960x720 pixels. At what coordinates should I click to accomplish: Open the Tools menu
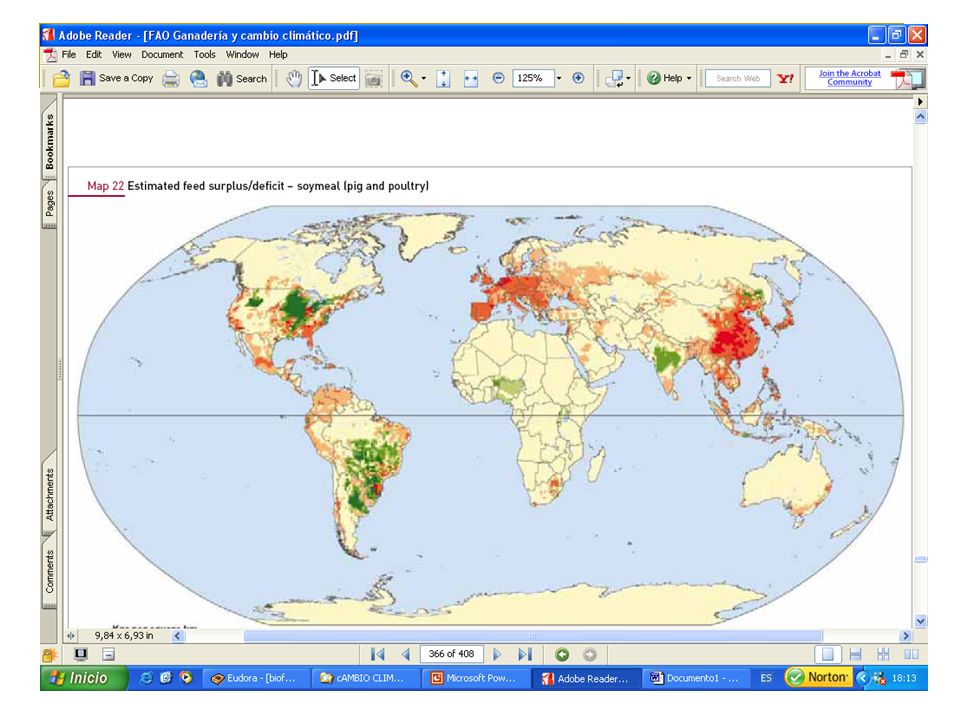tap(204, 54)
